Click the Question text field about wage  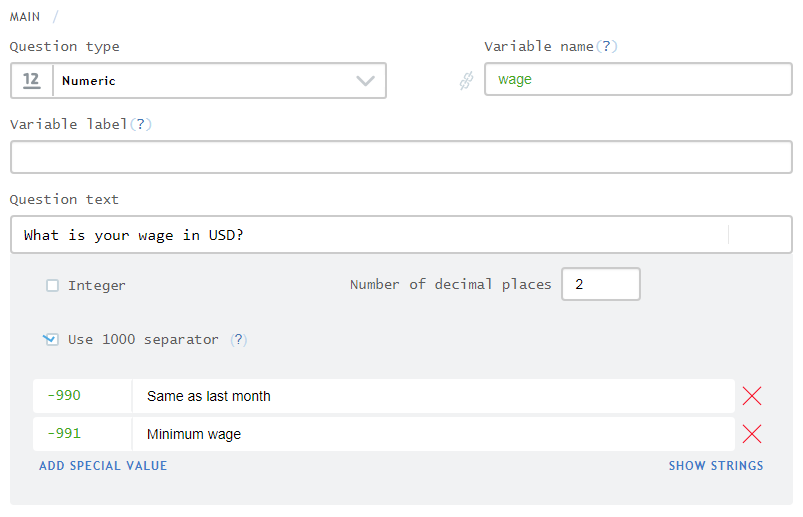click(370, 235)
